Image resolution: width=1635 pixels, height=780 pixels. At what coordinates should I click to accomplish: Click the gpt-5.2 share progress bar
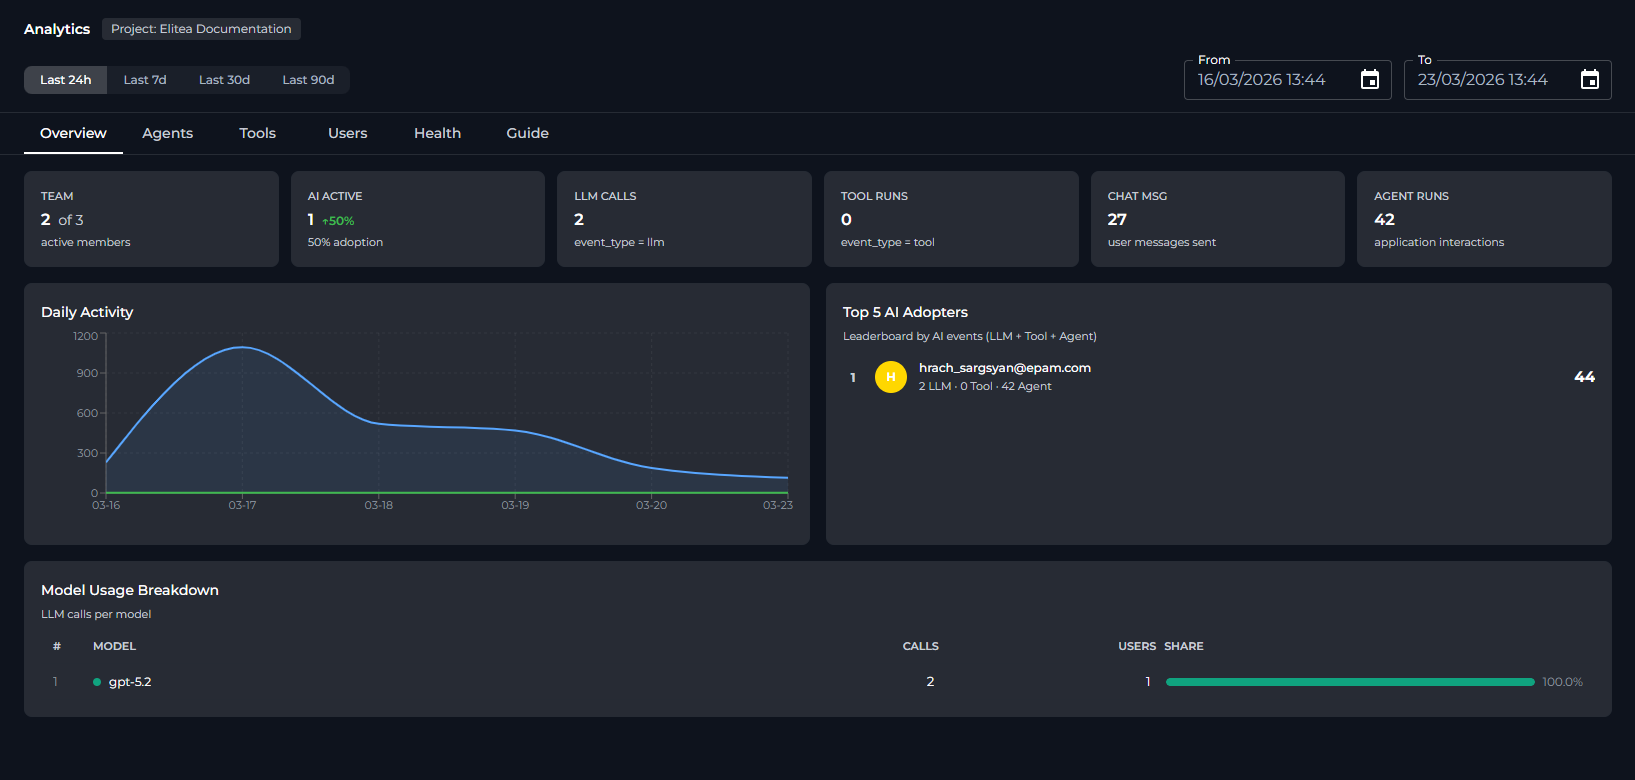(1349, 682)
